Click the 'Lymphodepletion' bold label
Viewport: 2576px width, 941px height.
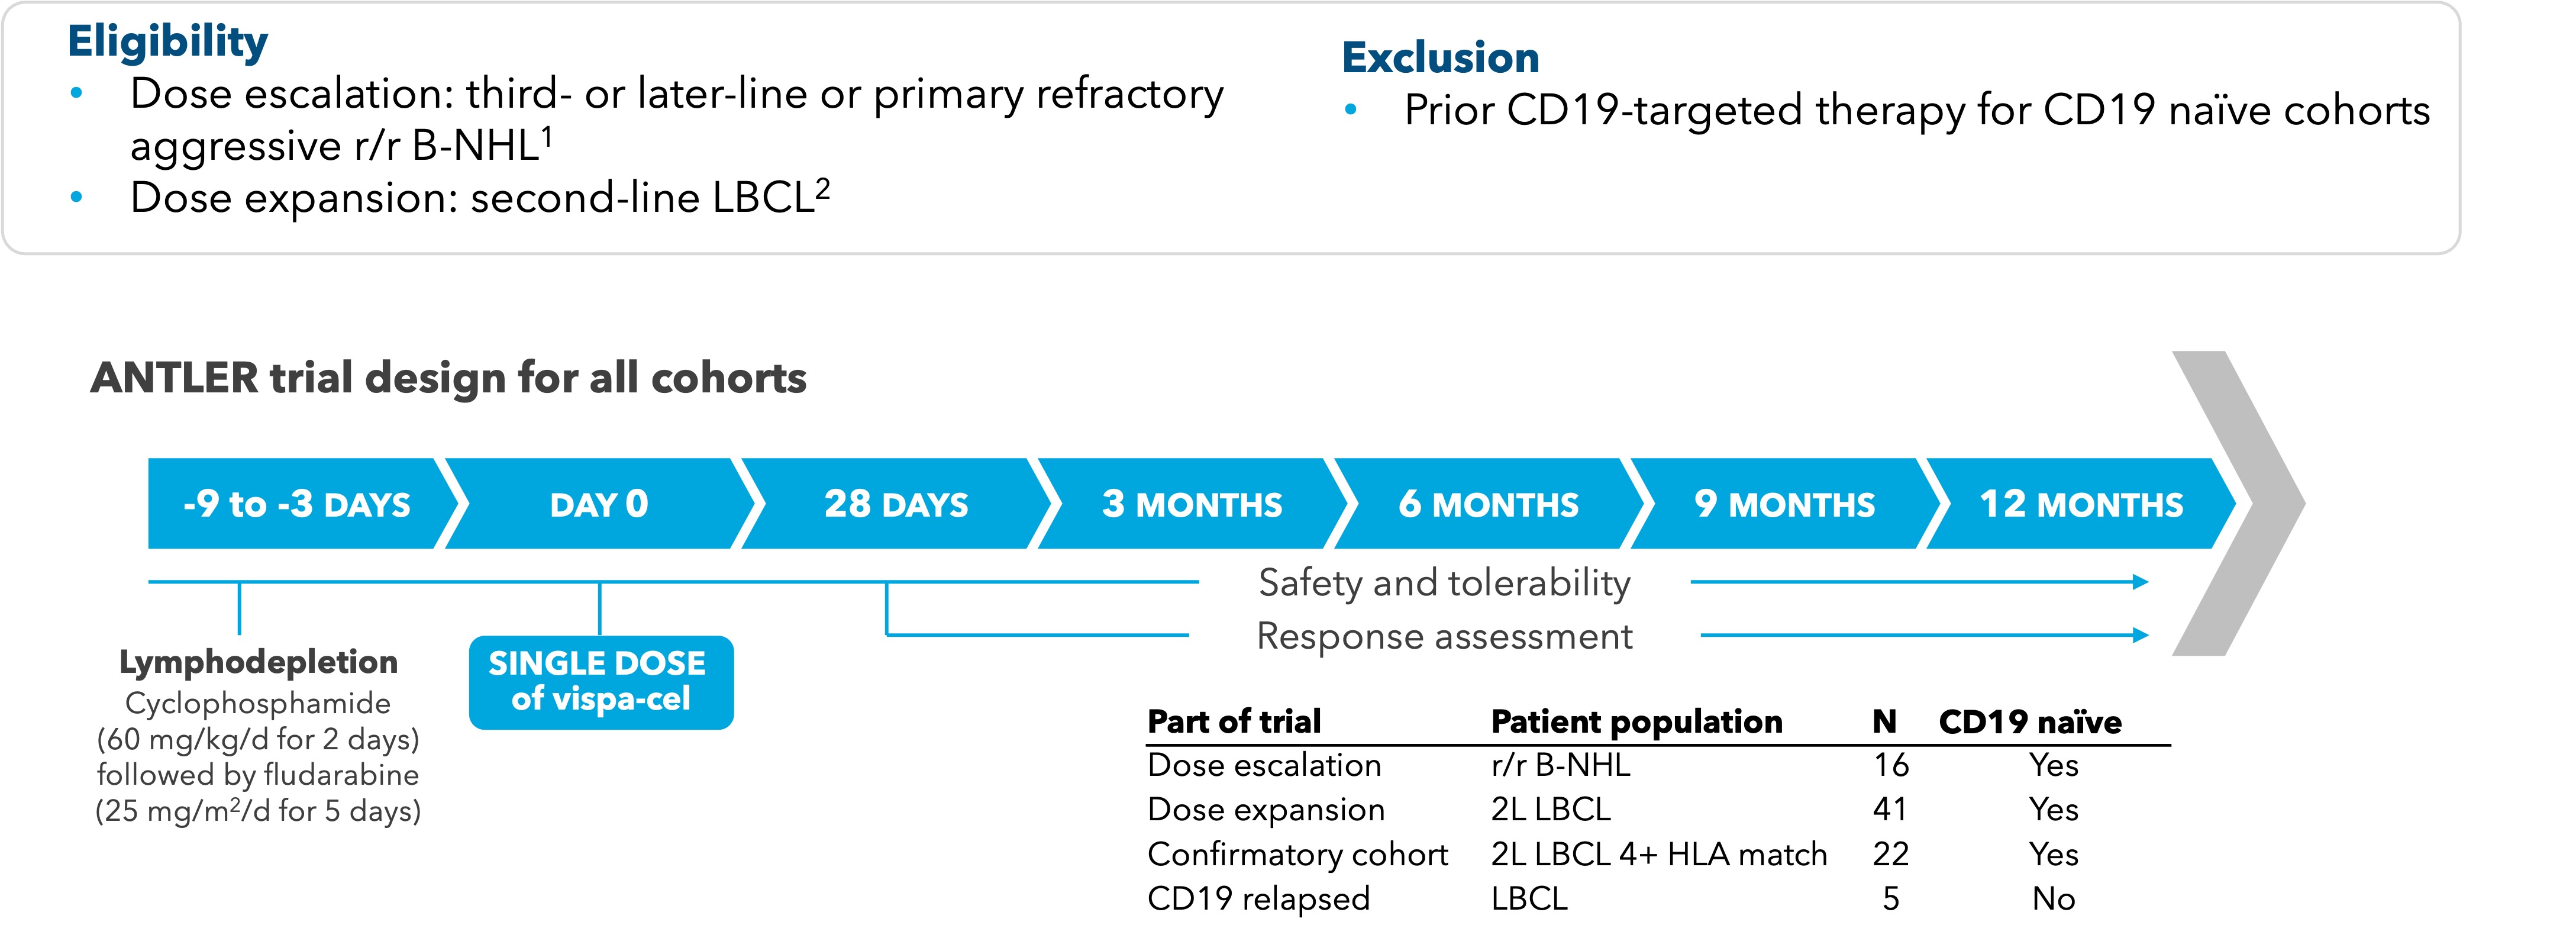coord(258,662)
